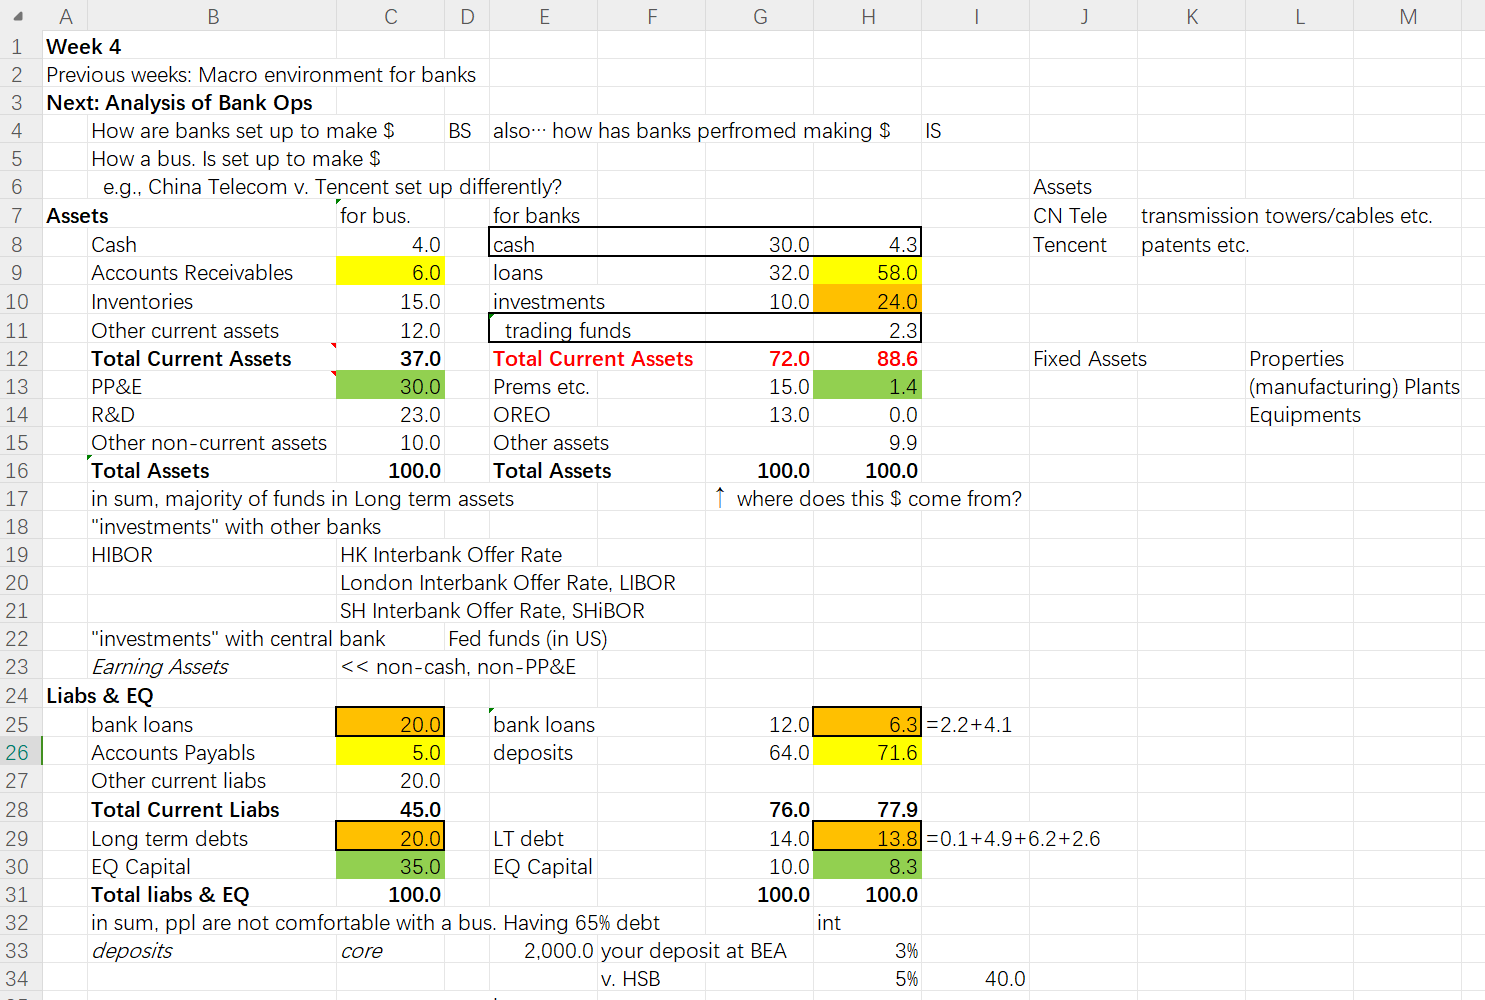Click the orange investments value 24.0
1485x1000 pixels.
tap(868, 302)
